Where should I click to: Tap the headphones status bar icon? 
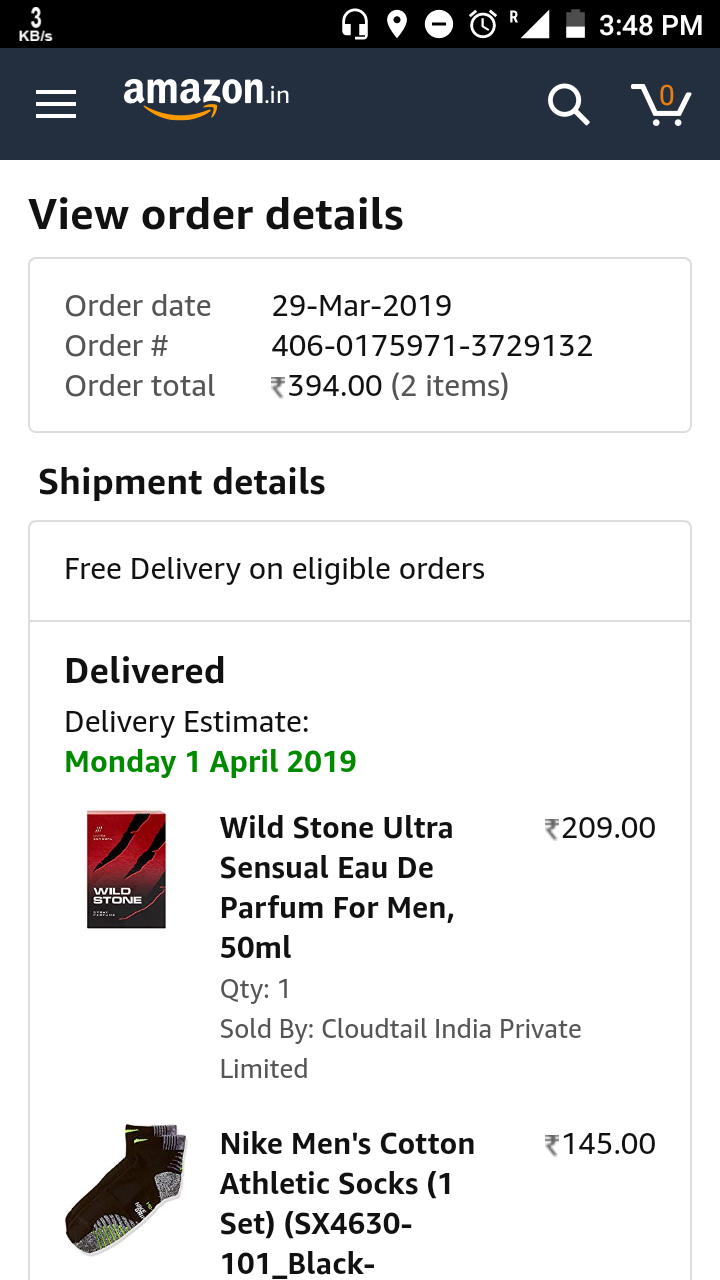click(x=355, y=24)
